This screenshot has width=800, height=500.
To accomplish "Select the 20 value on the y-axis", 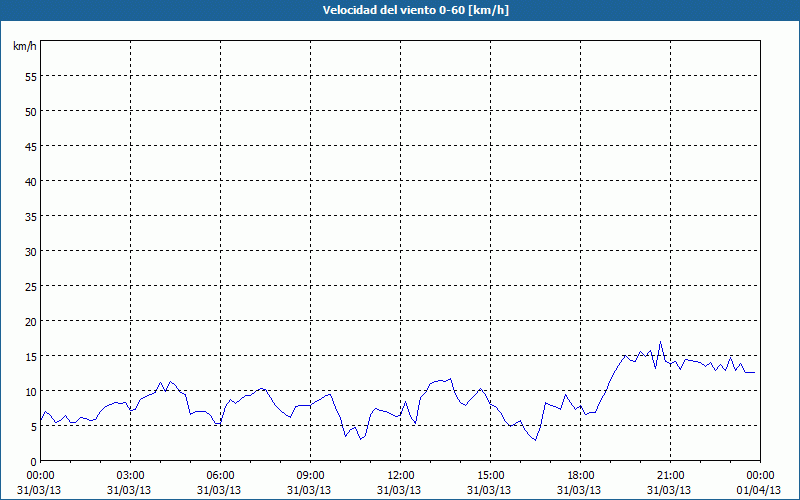I will pos(31,321).
